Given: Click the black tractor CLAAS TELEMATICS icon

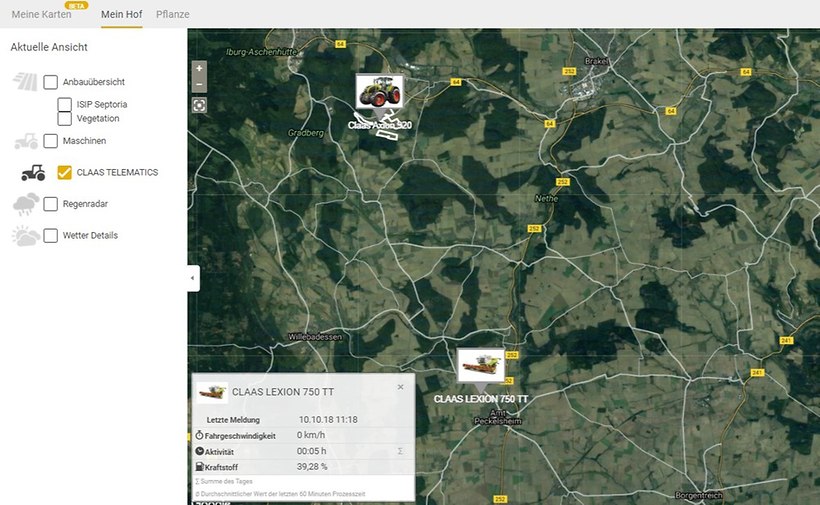Looking at the screenshot, I should (33, 173).
